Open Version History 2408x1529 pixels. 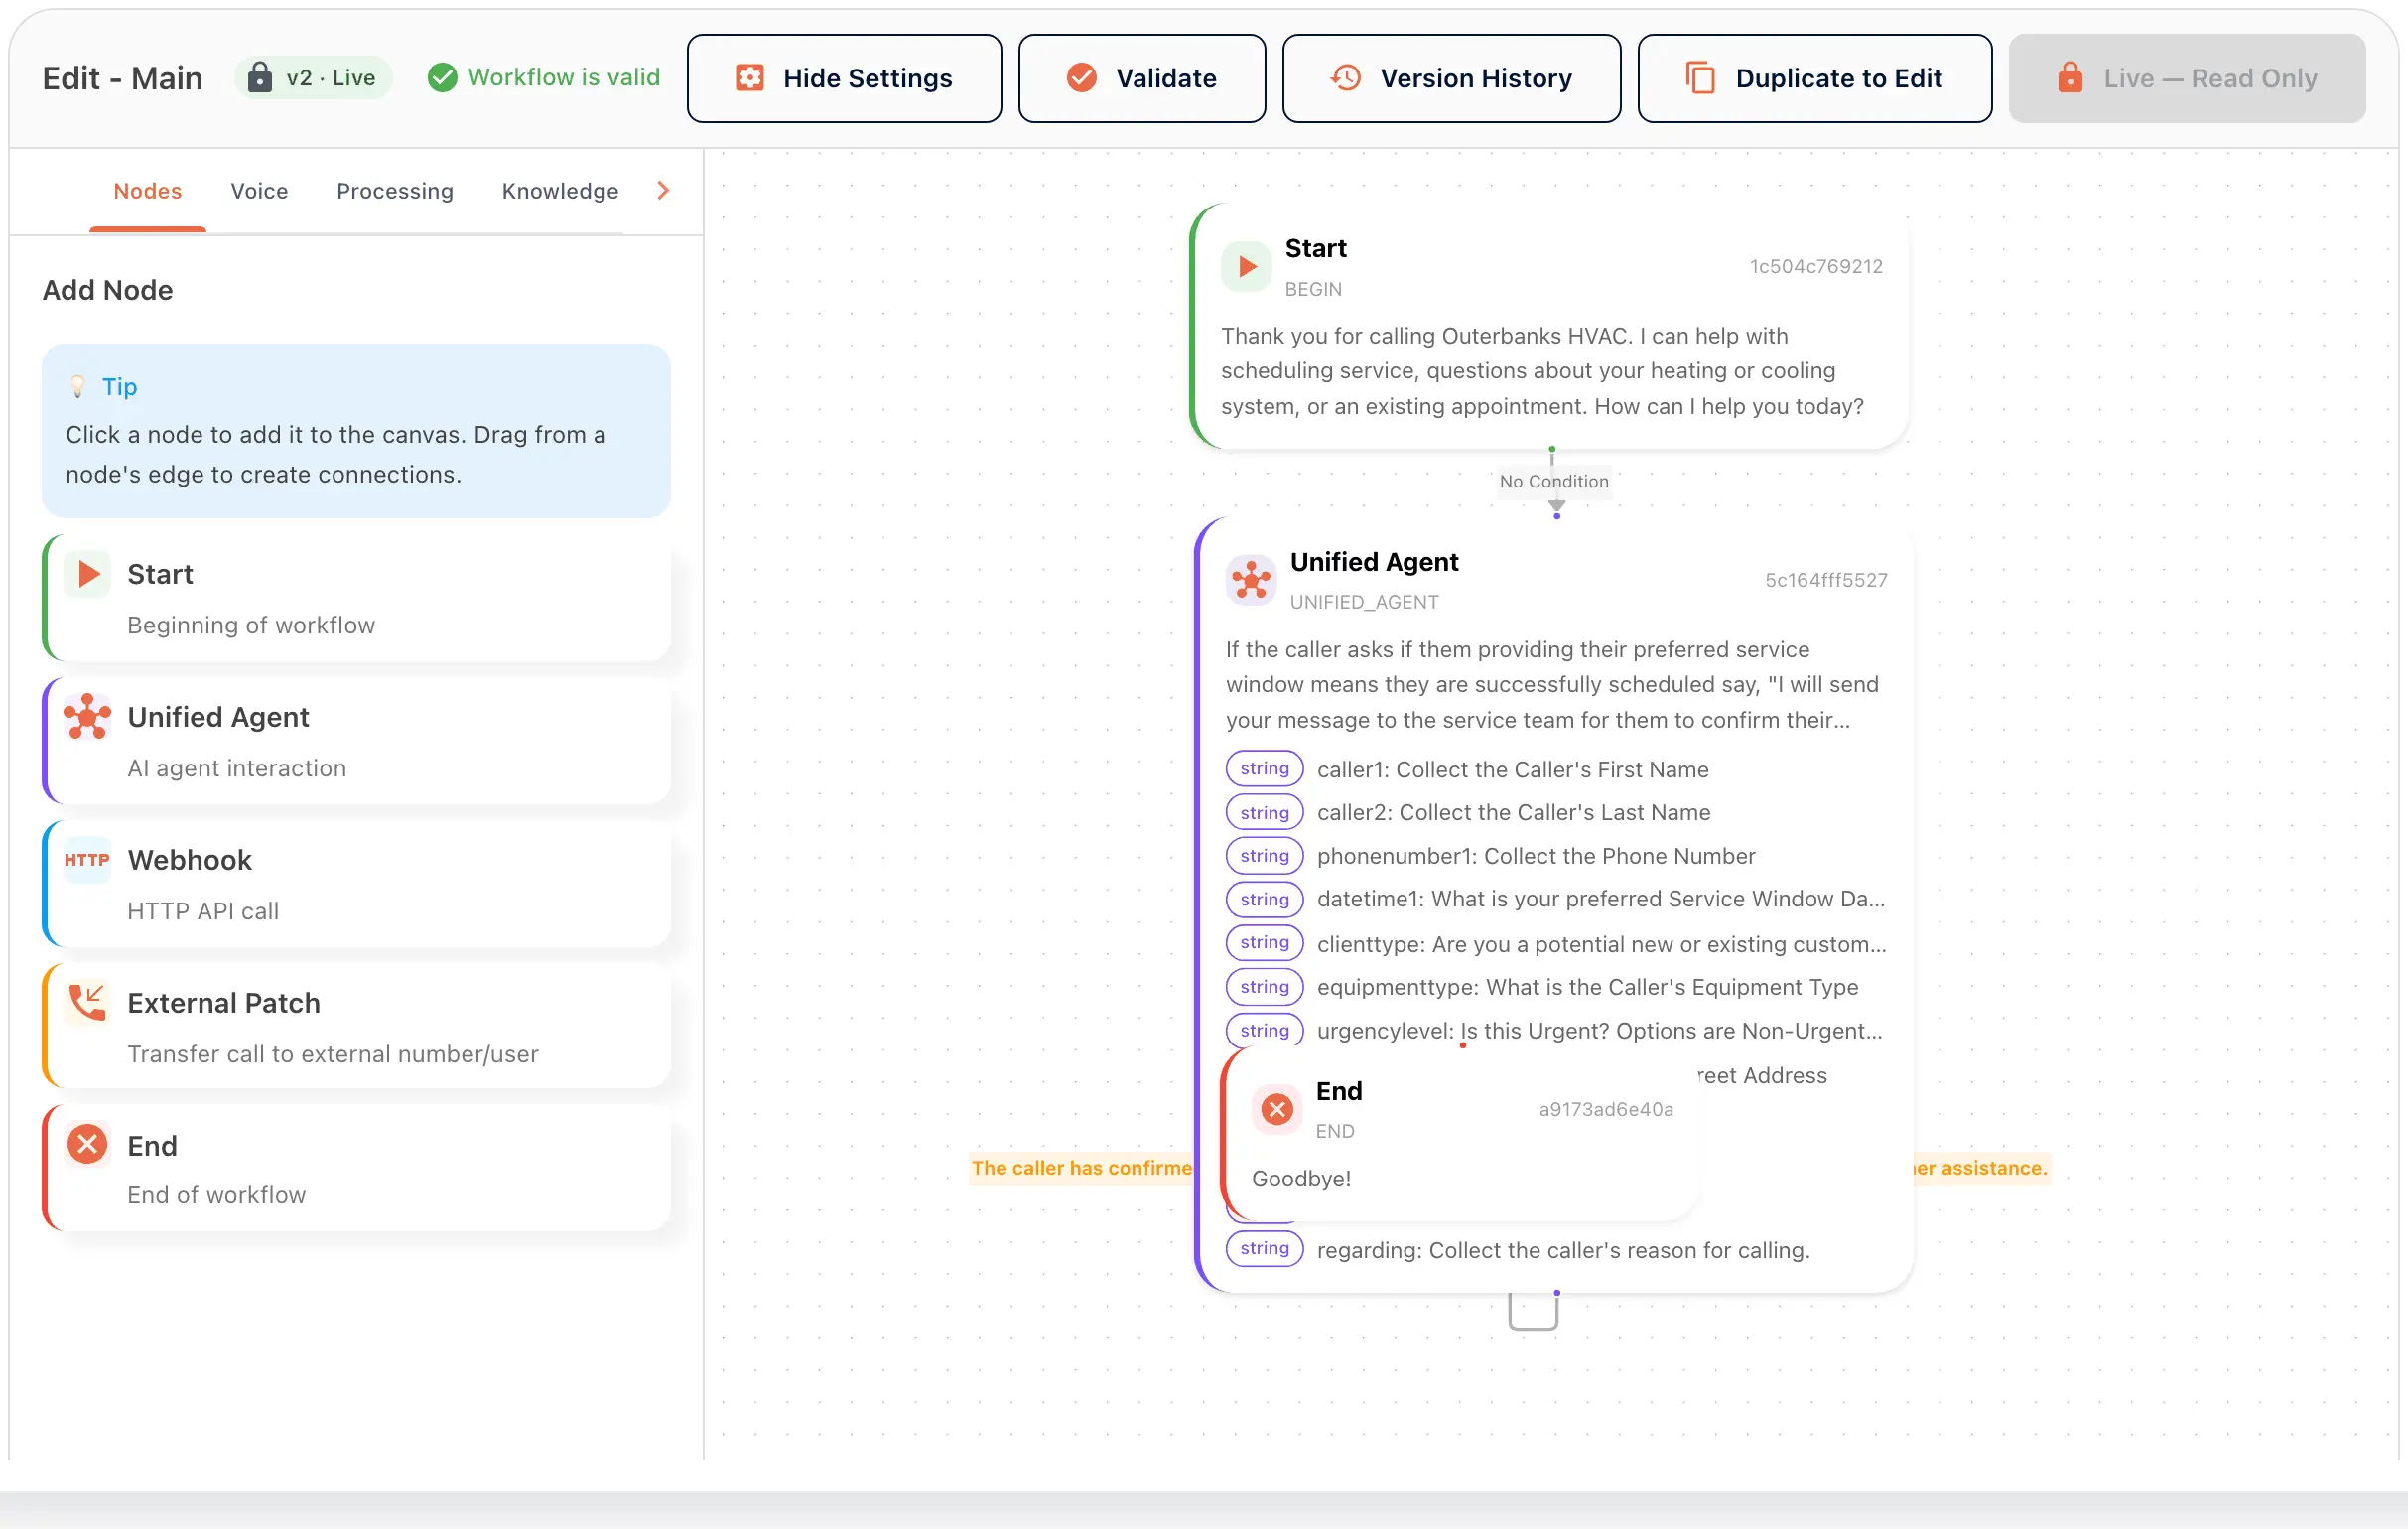tap(1451, 78)
